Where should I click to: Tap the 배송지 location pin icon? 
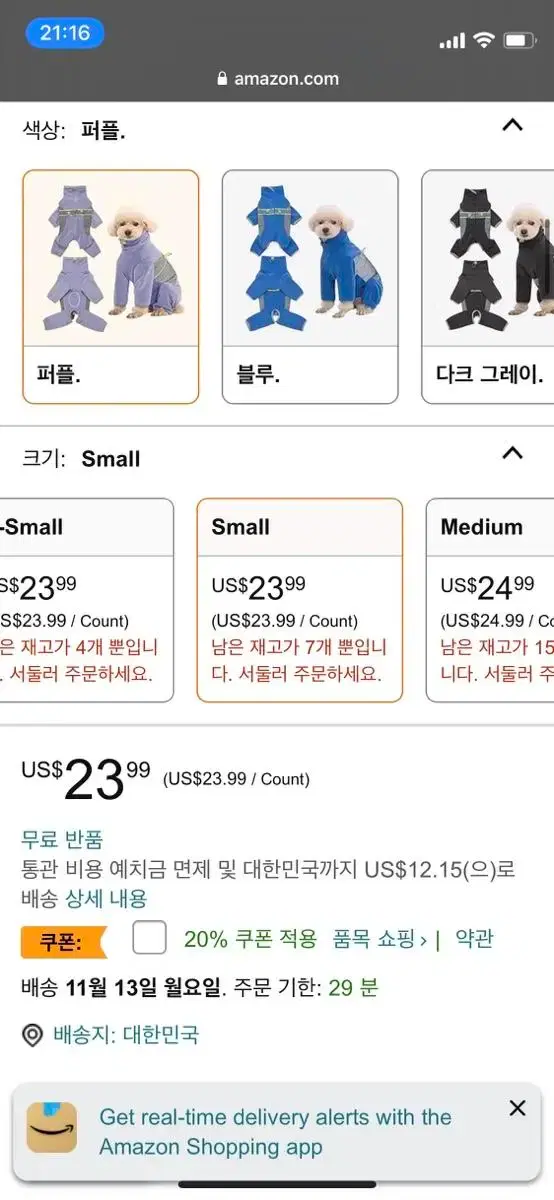[33, 1035]
